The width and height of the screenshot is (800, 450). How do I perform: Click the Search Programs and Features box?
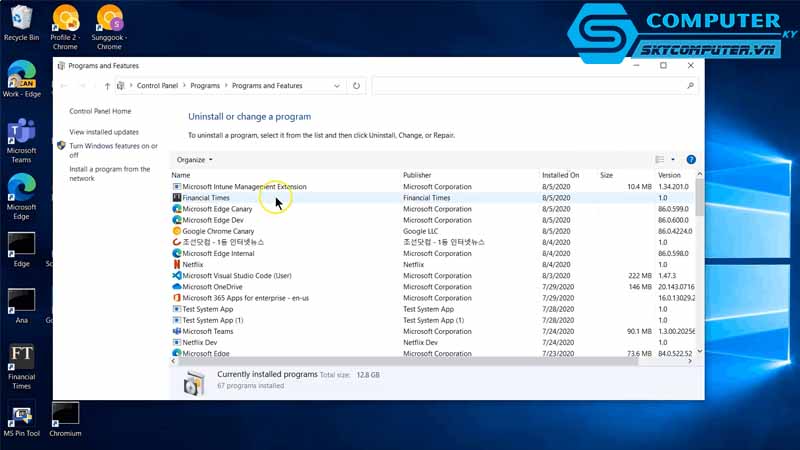tap(530, 86)
